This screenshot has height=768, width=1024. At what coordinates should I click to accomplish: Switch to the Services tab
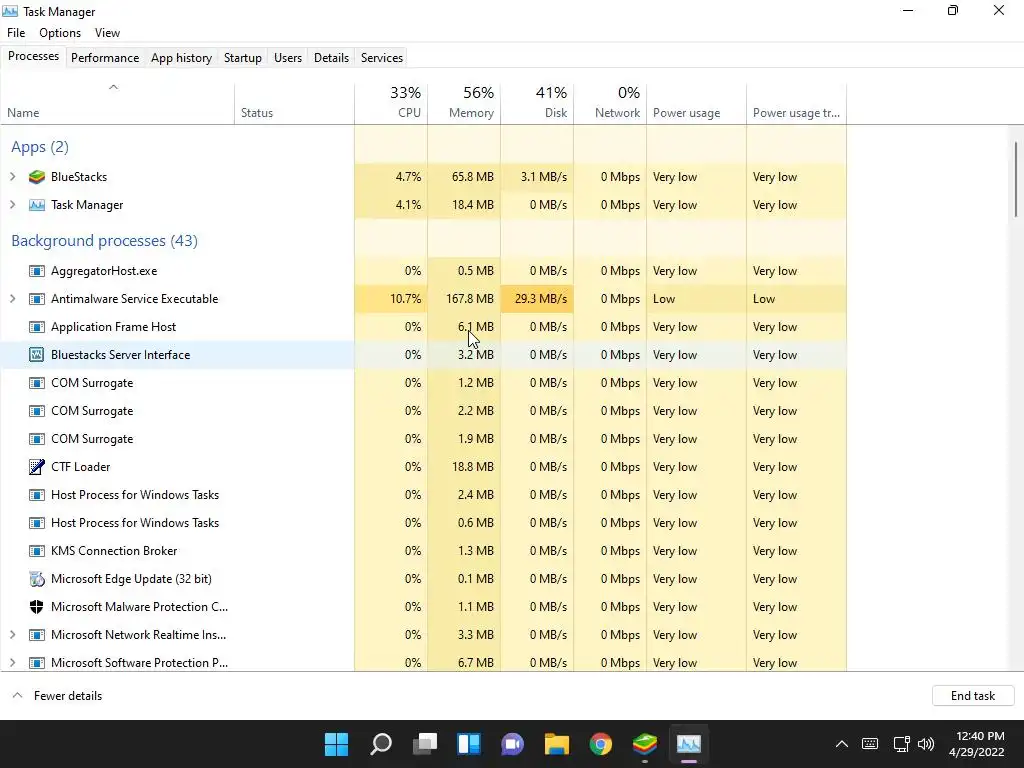point(382,57)
